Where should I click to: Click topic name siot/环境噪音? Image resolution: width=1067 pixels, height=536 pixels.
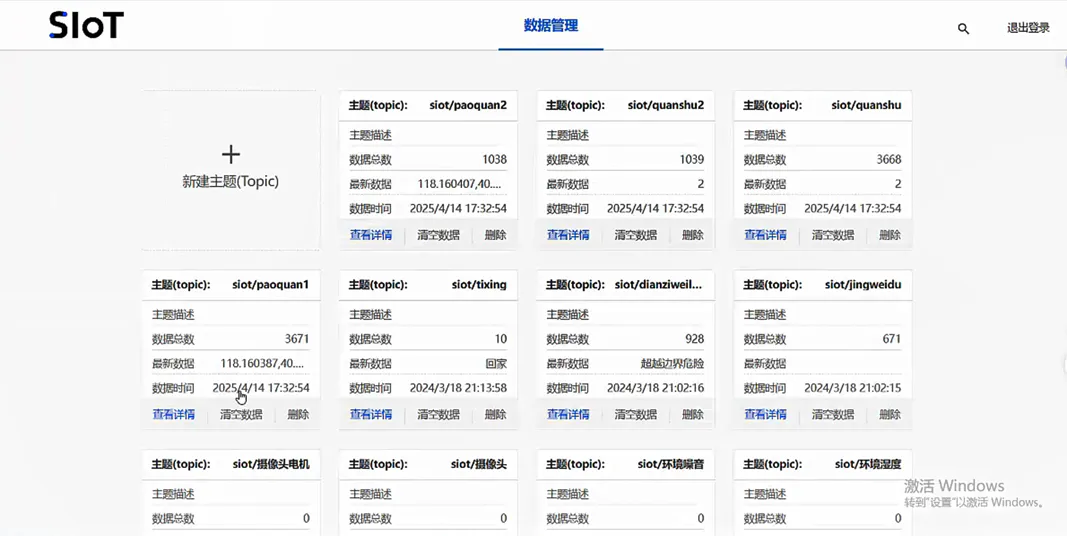(x=671, y=465)
